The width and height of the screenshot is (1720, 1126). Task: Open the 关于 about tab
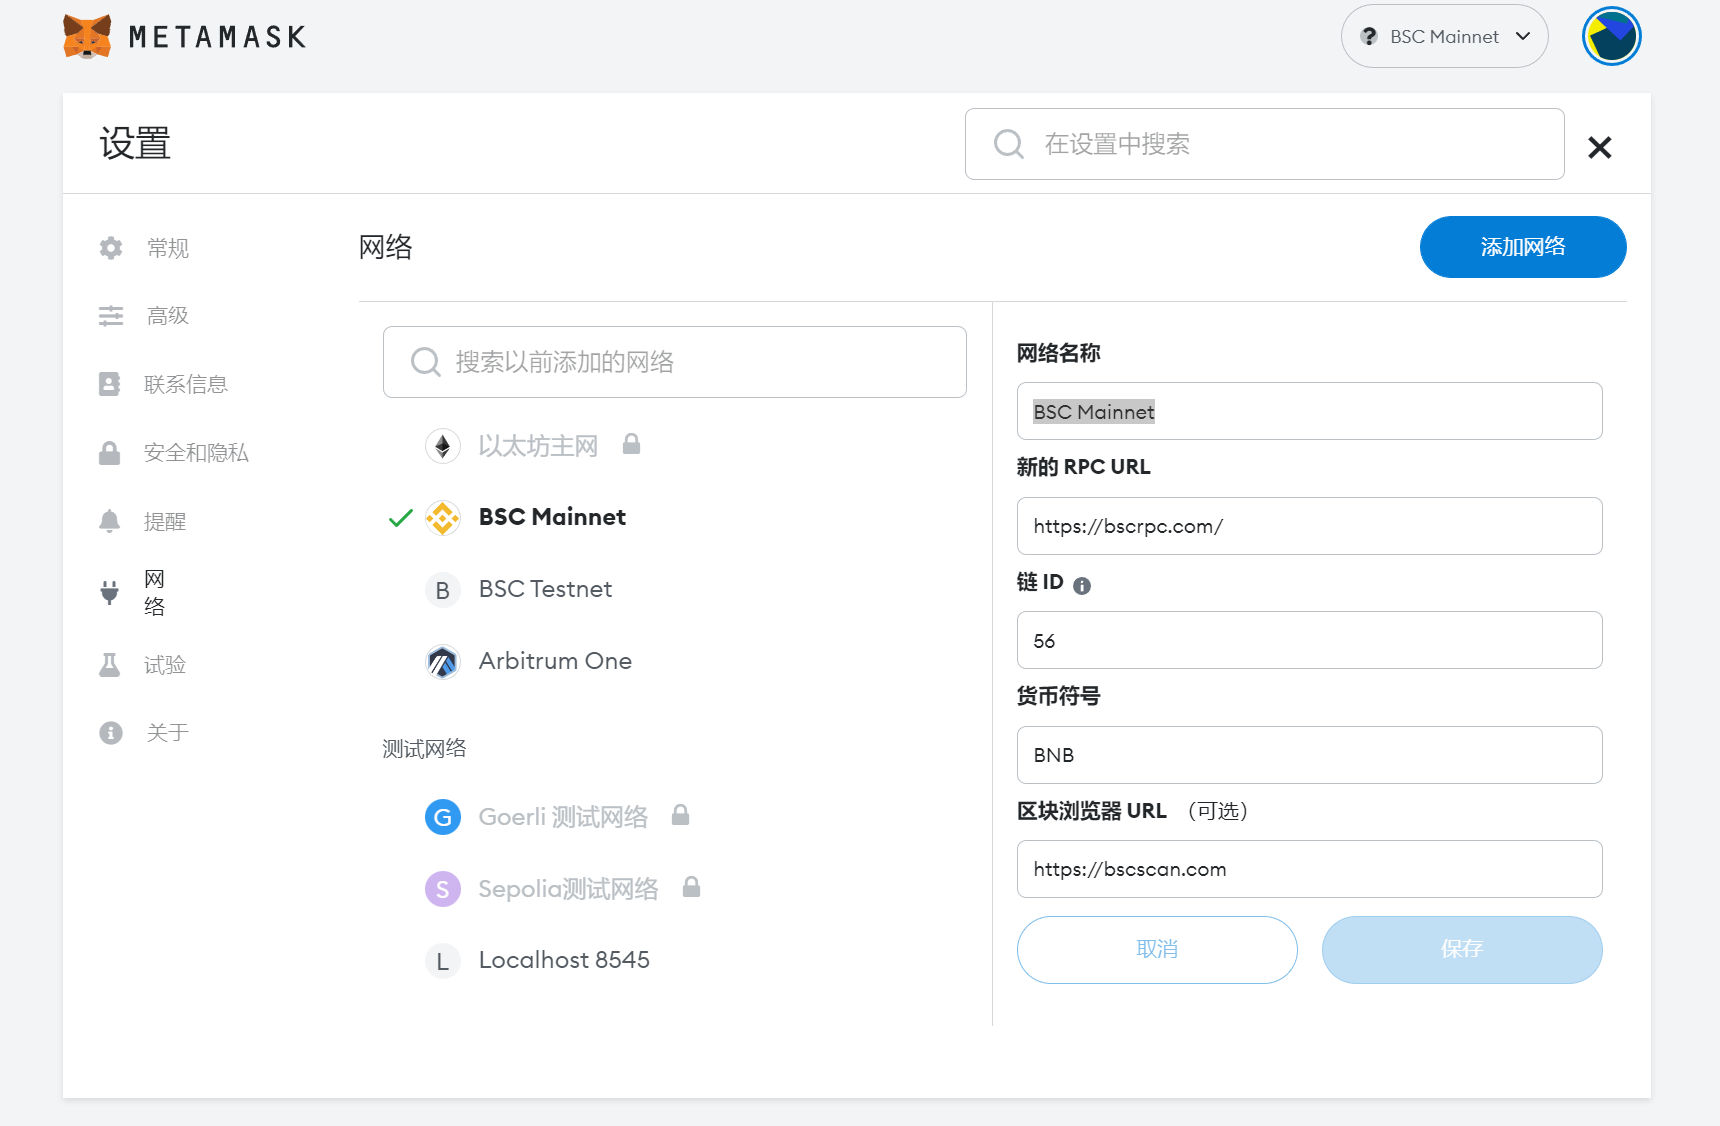coord(167,733)
